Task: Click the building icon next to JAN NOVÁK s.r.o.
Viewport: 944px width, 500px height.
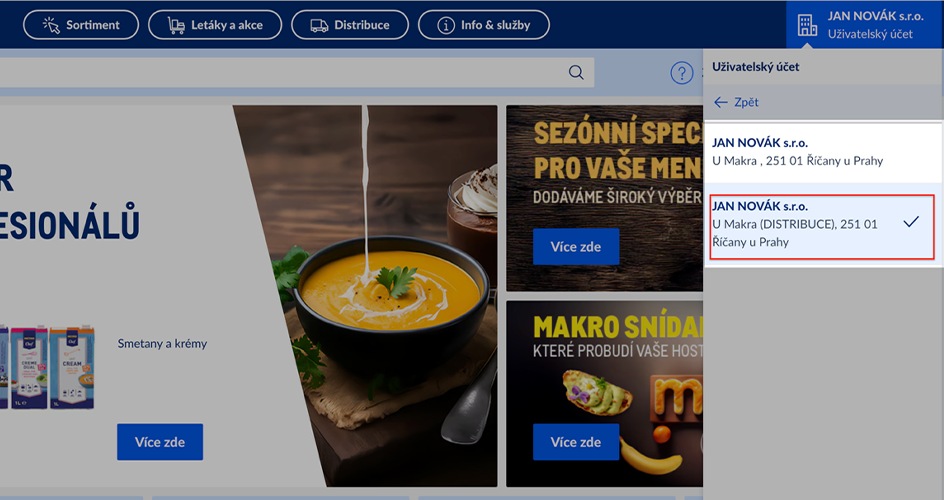Action: (x=807, y=25)
